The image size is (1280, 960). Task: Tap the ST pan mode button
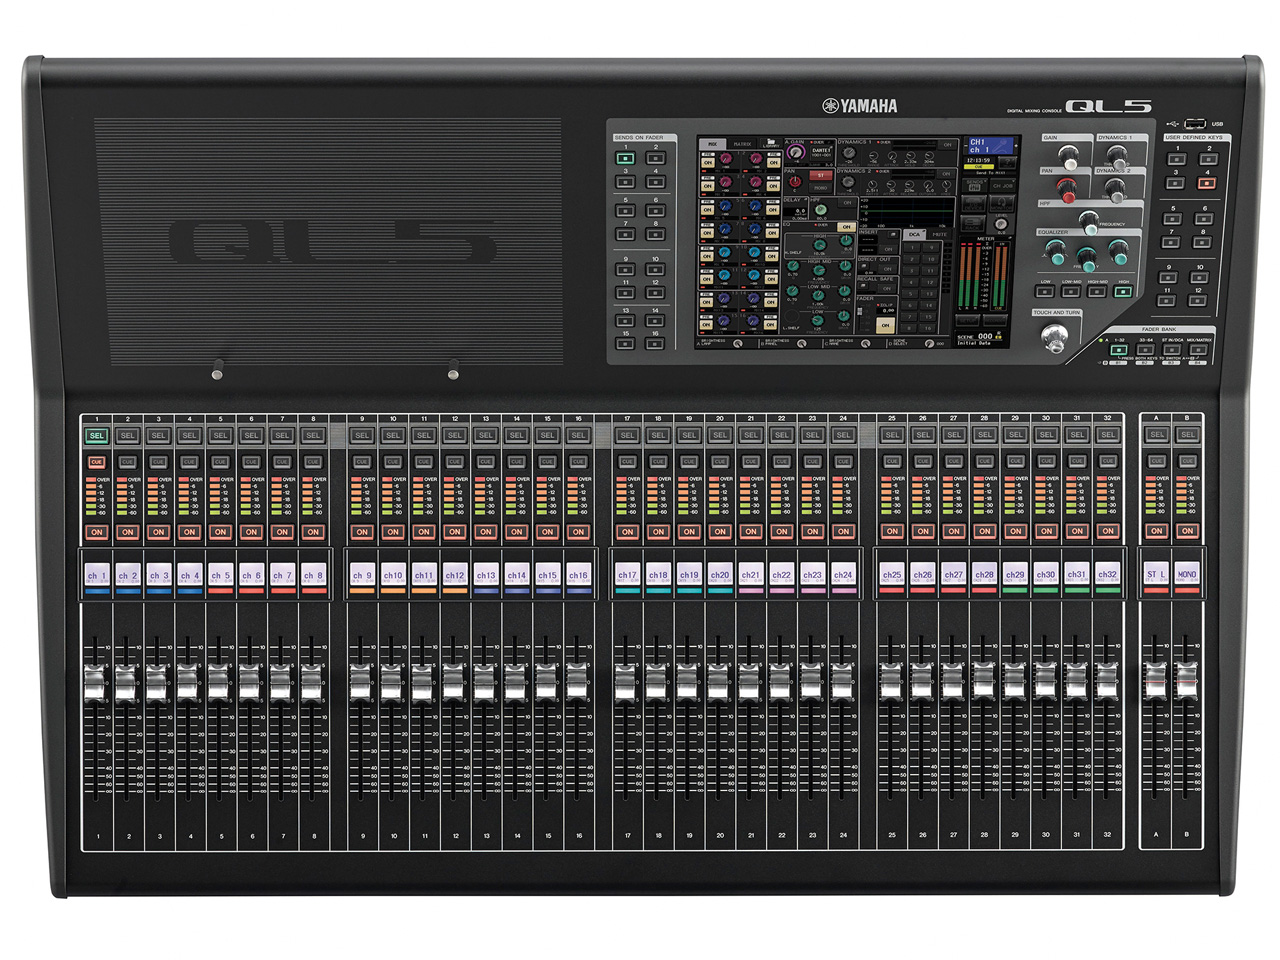click(x=820, y=175)
